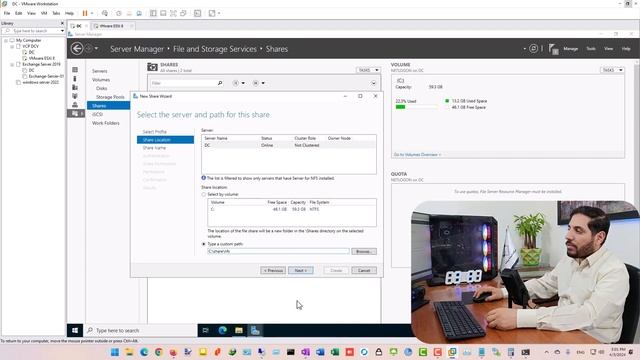Screen dimensions: 640x360
Task: Click the Shares filter text box
Action: [x=183, y=83]
